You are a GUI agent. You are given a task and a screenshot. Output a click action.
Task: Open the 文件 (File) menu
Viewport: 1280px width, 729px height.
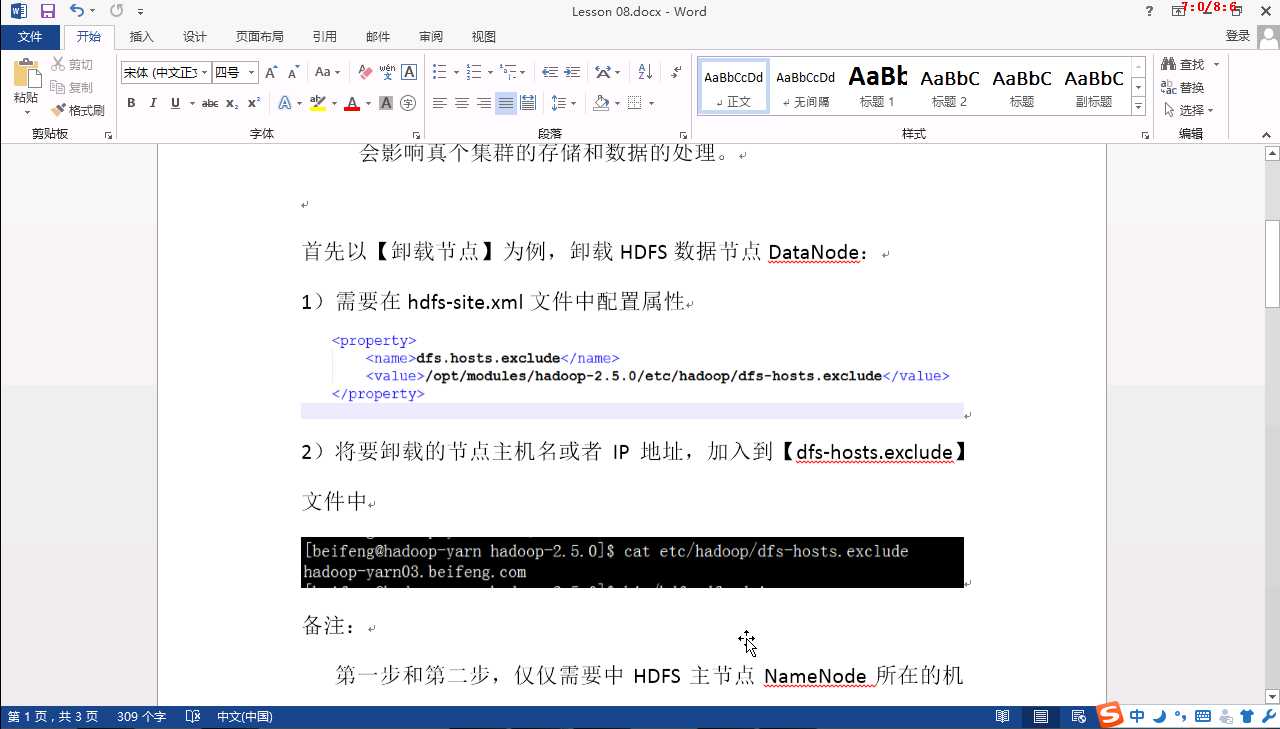click(30, 37)
